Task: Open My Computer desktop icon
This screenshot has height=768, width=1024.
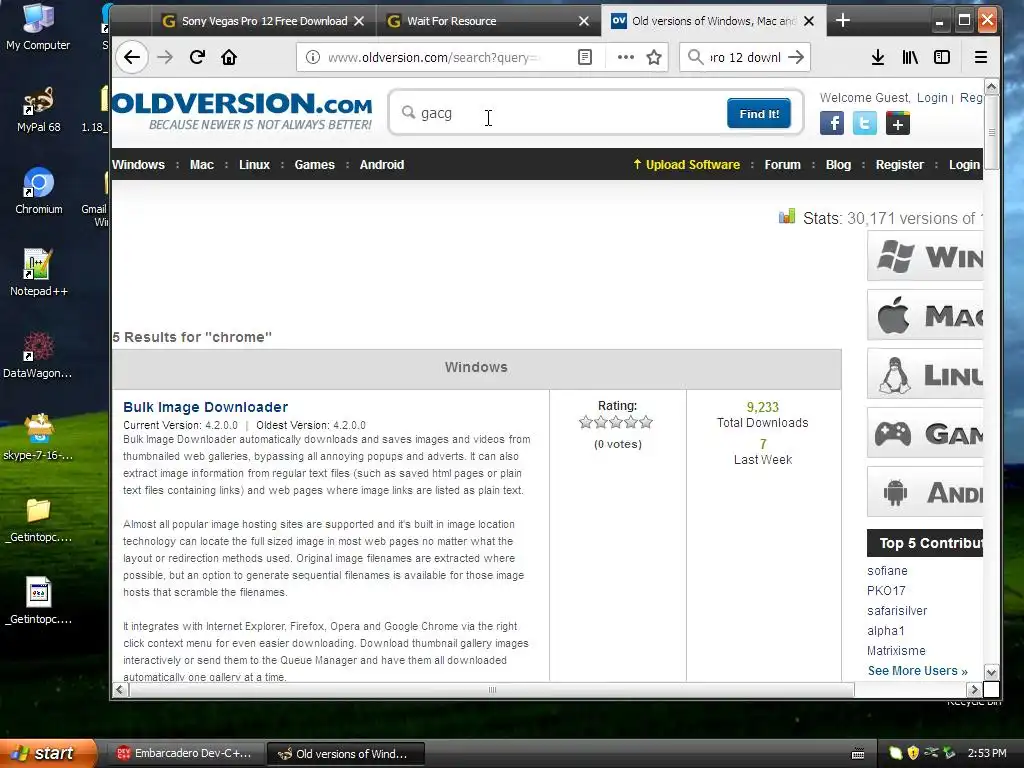Action: point(38,27)
